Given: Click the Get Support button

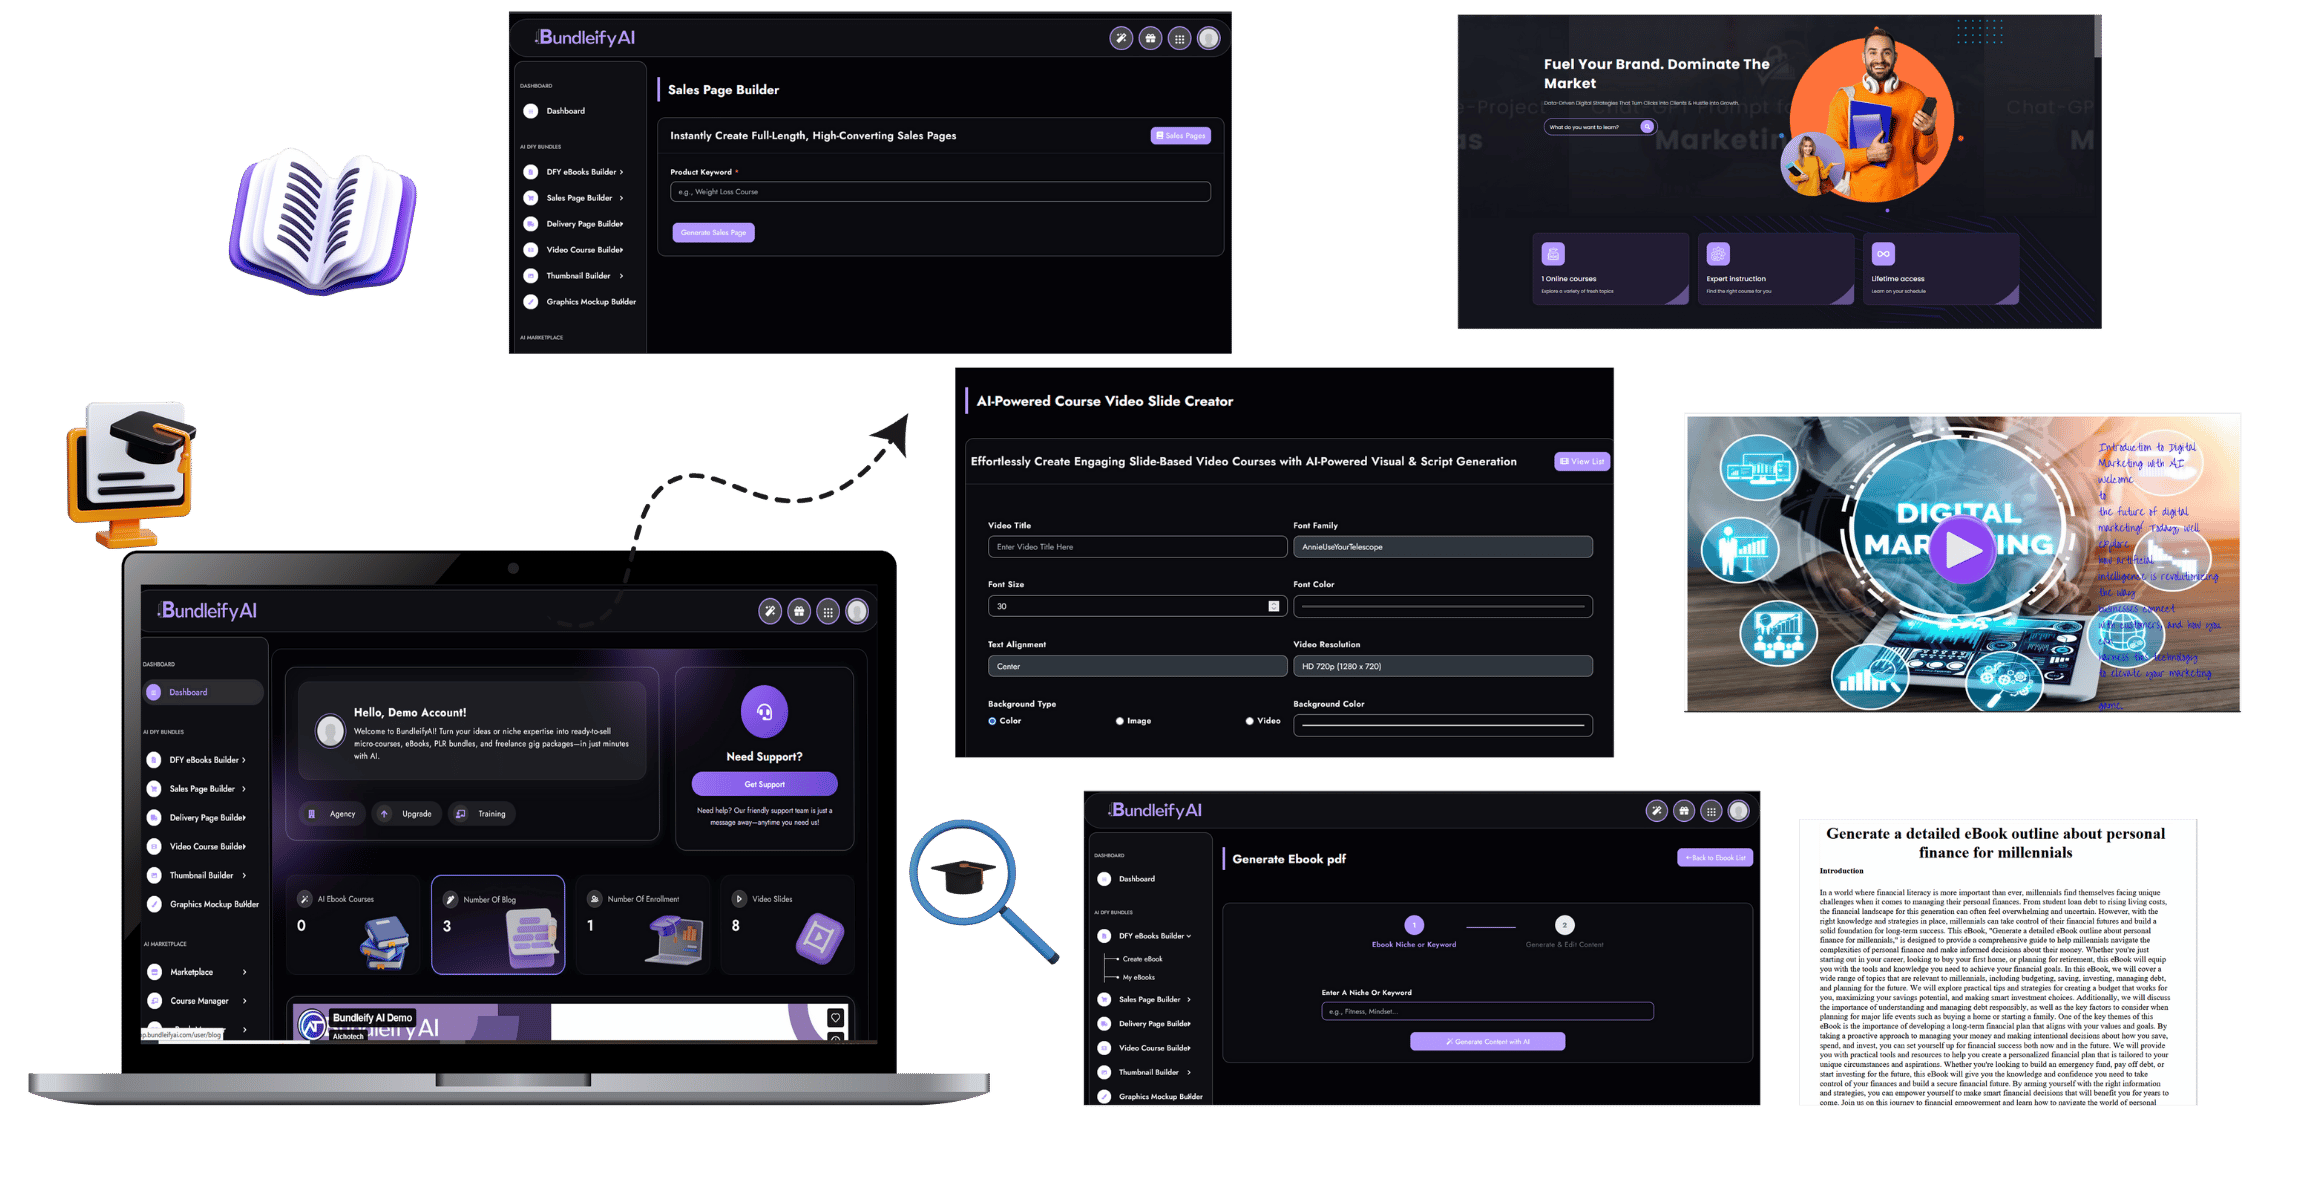Looking at the screenshot, I should coord(764,784).
